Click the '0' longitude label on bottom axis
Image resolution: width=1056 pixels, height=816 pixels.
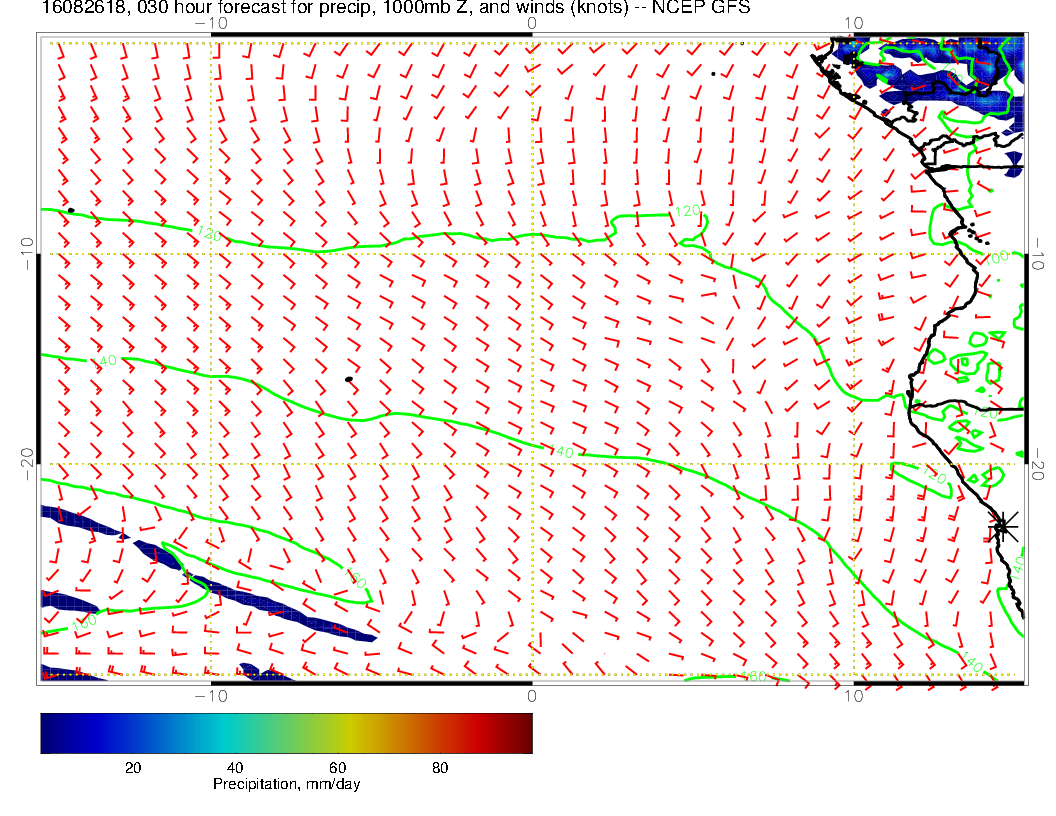[x=532, y=695]
